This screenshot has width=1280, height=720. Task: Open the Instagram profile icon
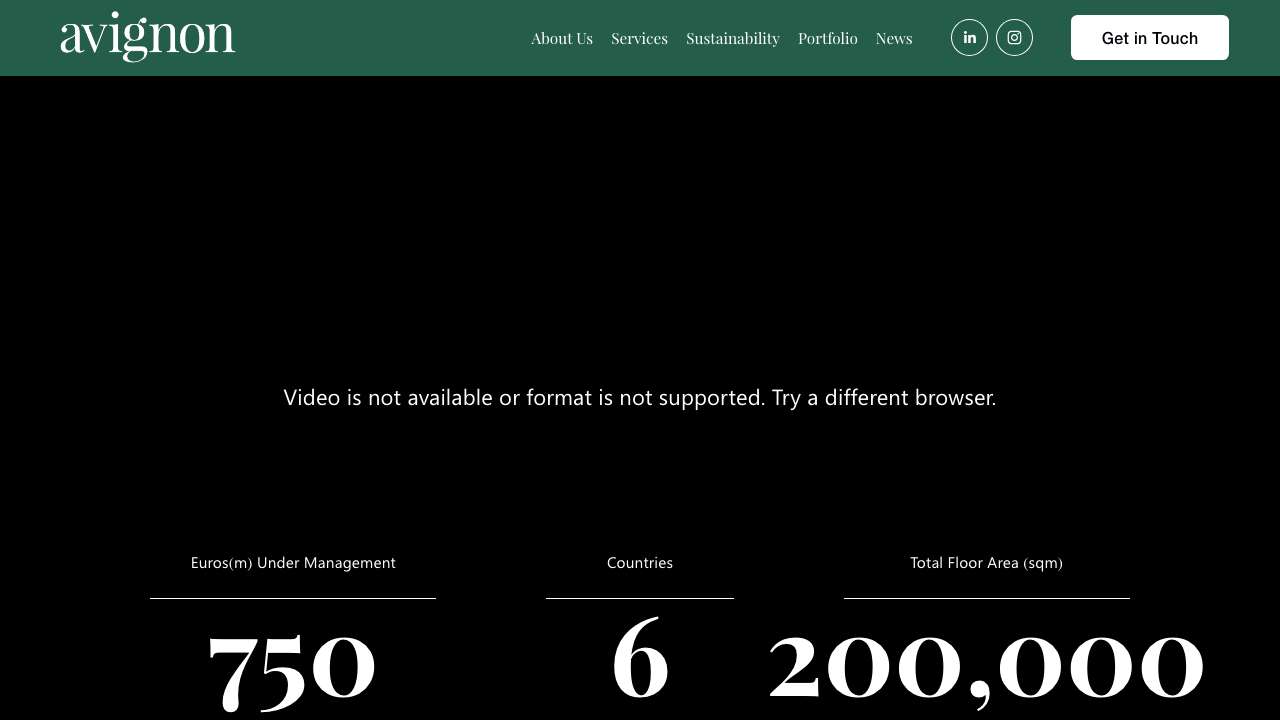point(1014,38)
